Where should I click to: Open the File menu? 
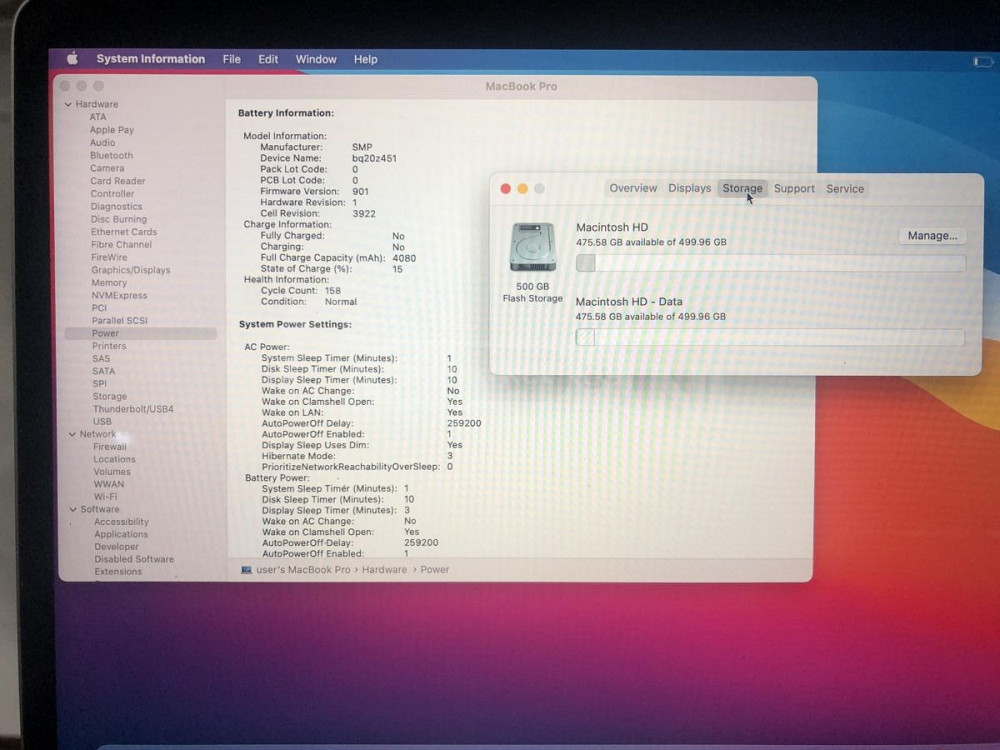pyautogui.click(x=231, y=59)
